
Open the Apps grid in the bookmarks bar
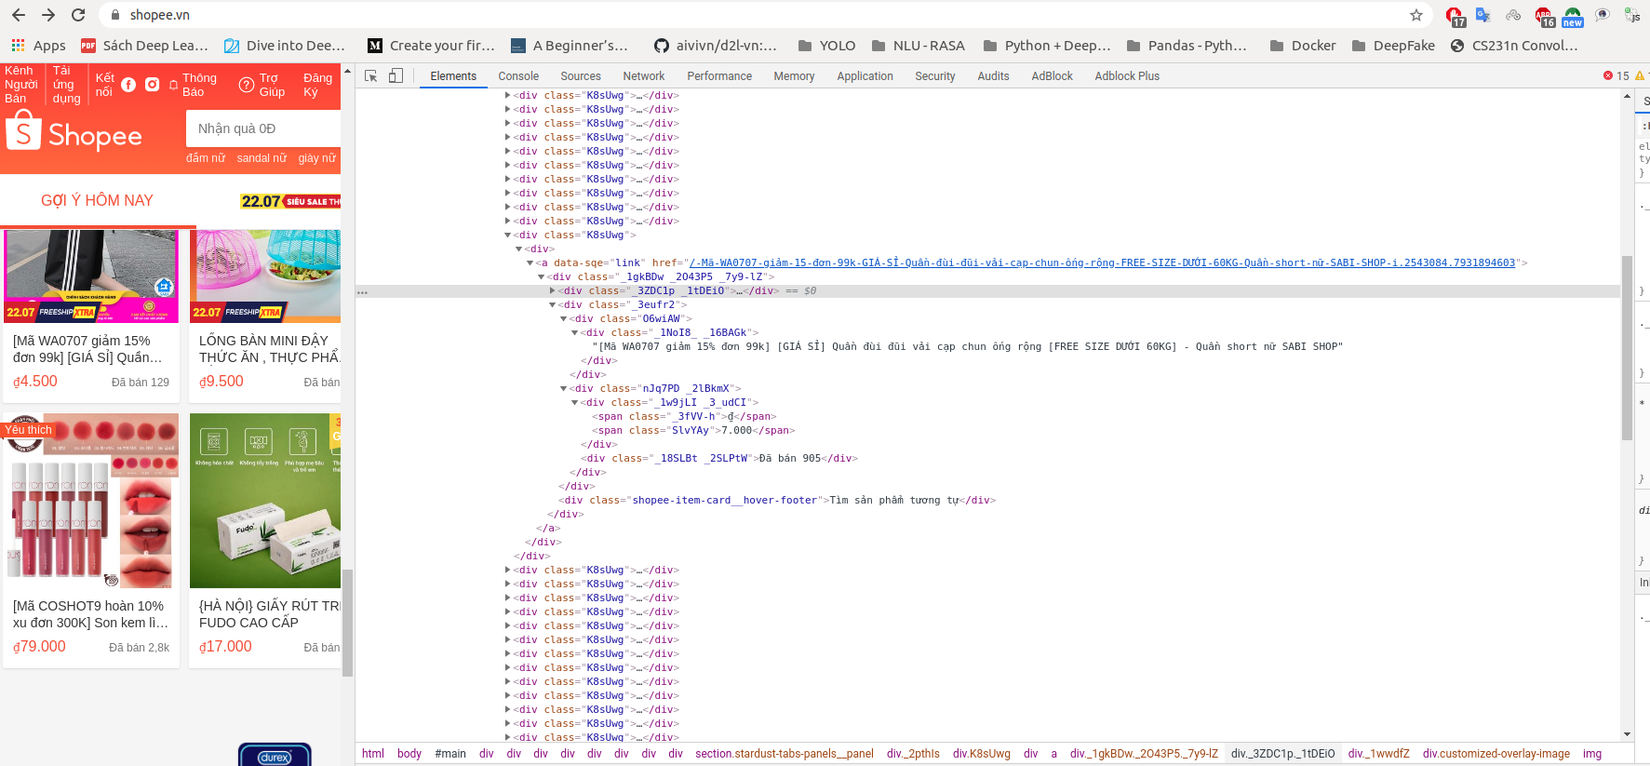pyautogui.click(x=38, y=45)
